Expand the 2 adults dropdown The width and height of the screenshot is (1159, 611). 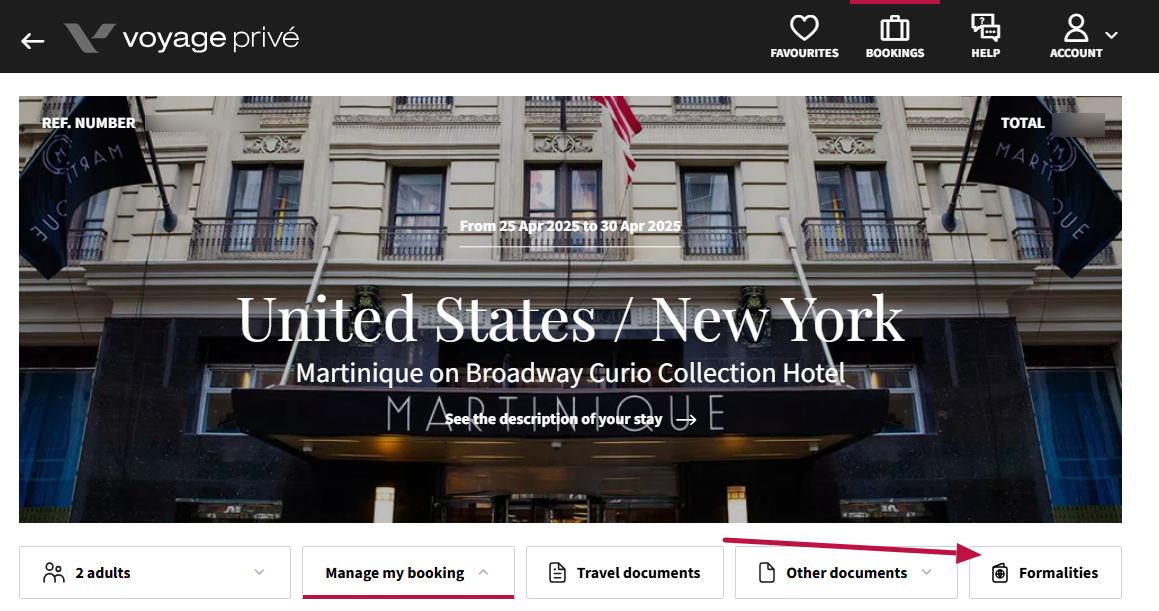[155, 573]
